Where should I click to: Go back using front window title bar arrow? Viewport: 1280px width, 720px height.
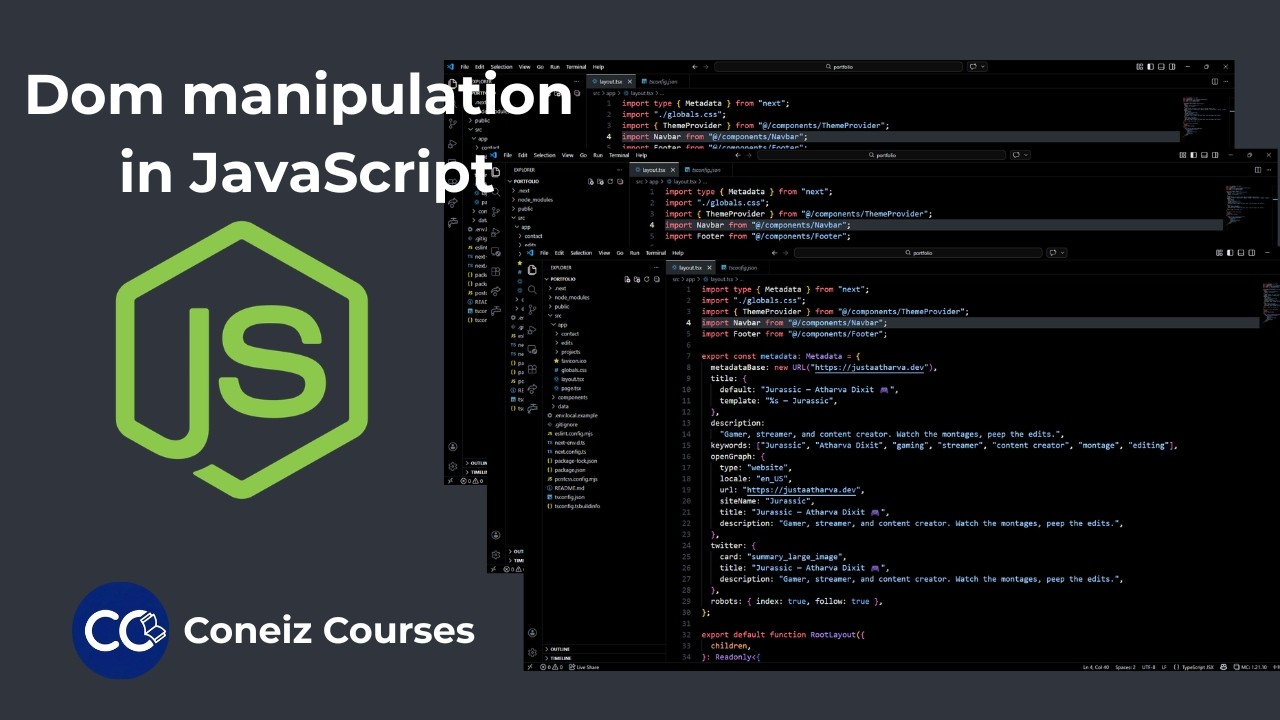click(x=774, y=253)
